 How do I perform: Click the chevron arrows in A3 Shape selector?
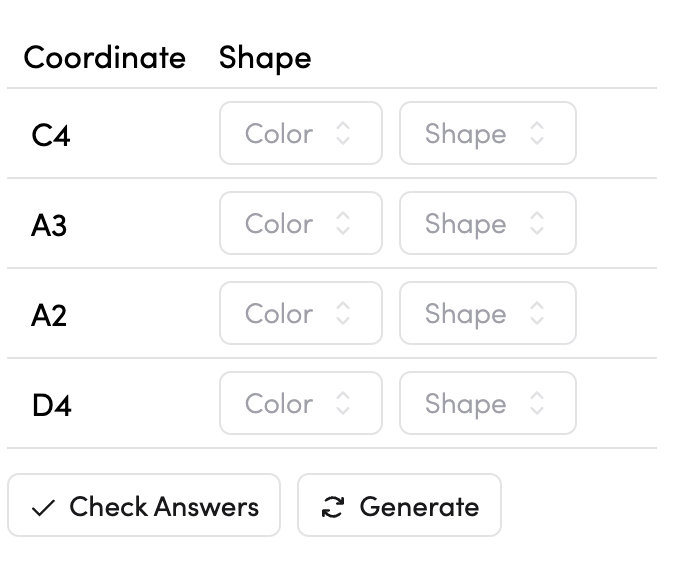[x=537, y=223]
